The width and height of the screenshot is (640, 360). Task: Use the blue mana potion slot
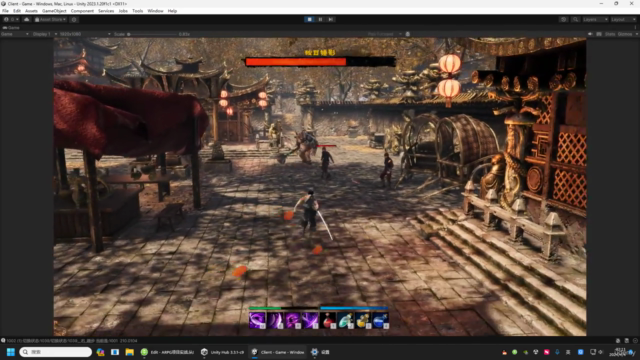380,320
